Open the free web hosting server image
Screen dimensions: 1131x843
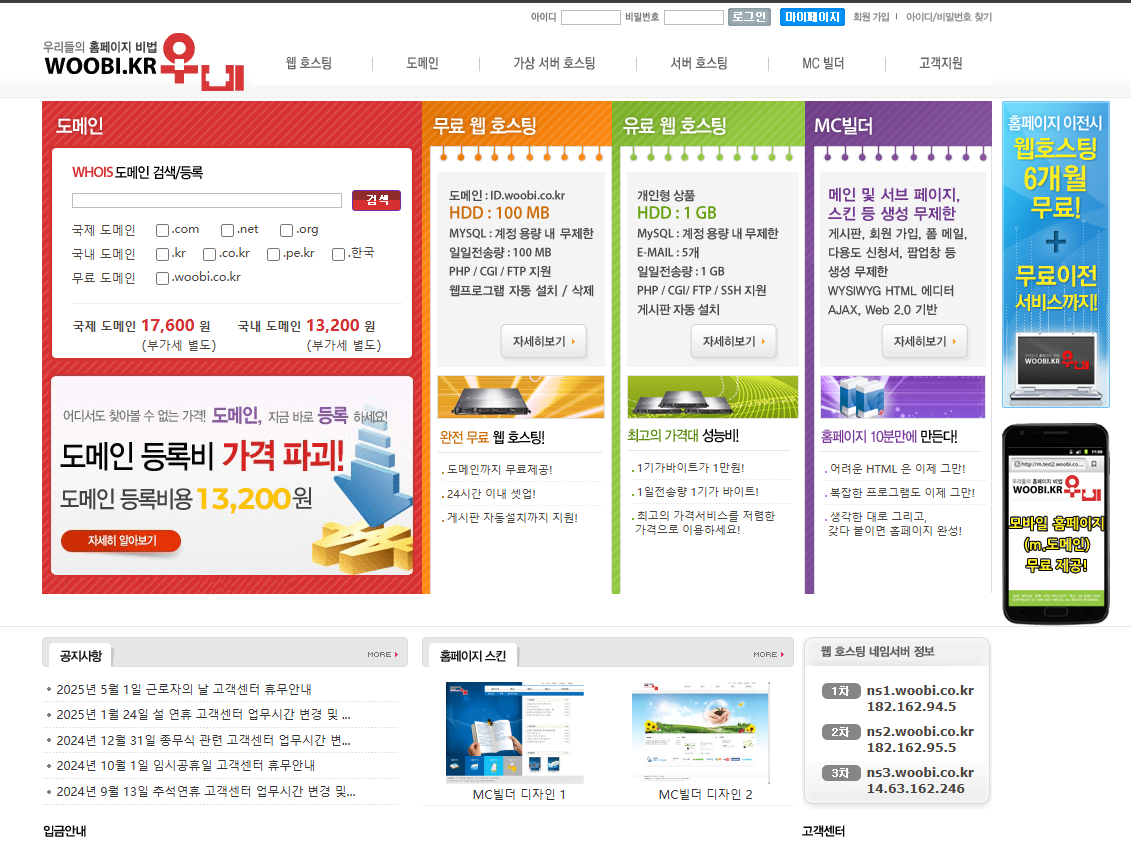click(521, 397)
